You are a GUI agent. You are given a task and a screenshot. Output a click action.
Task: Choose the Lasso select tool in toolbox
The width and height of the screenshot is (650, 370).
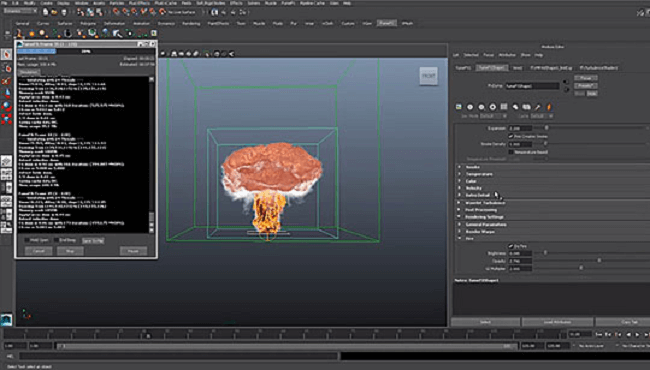(x=7, y=68)
